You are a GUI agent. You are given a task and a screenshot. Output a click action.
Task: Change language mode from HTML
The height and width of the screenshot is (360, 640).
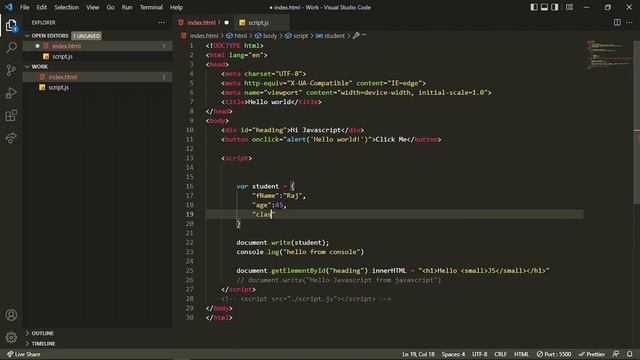coord(521,354)
